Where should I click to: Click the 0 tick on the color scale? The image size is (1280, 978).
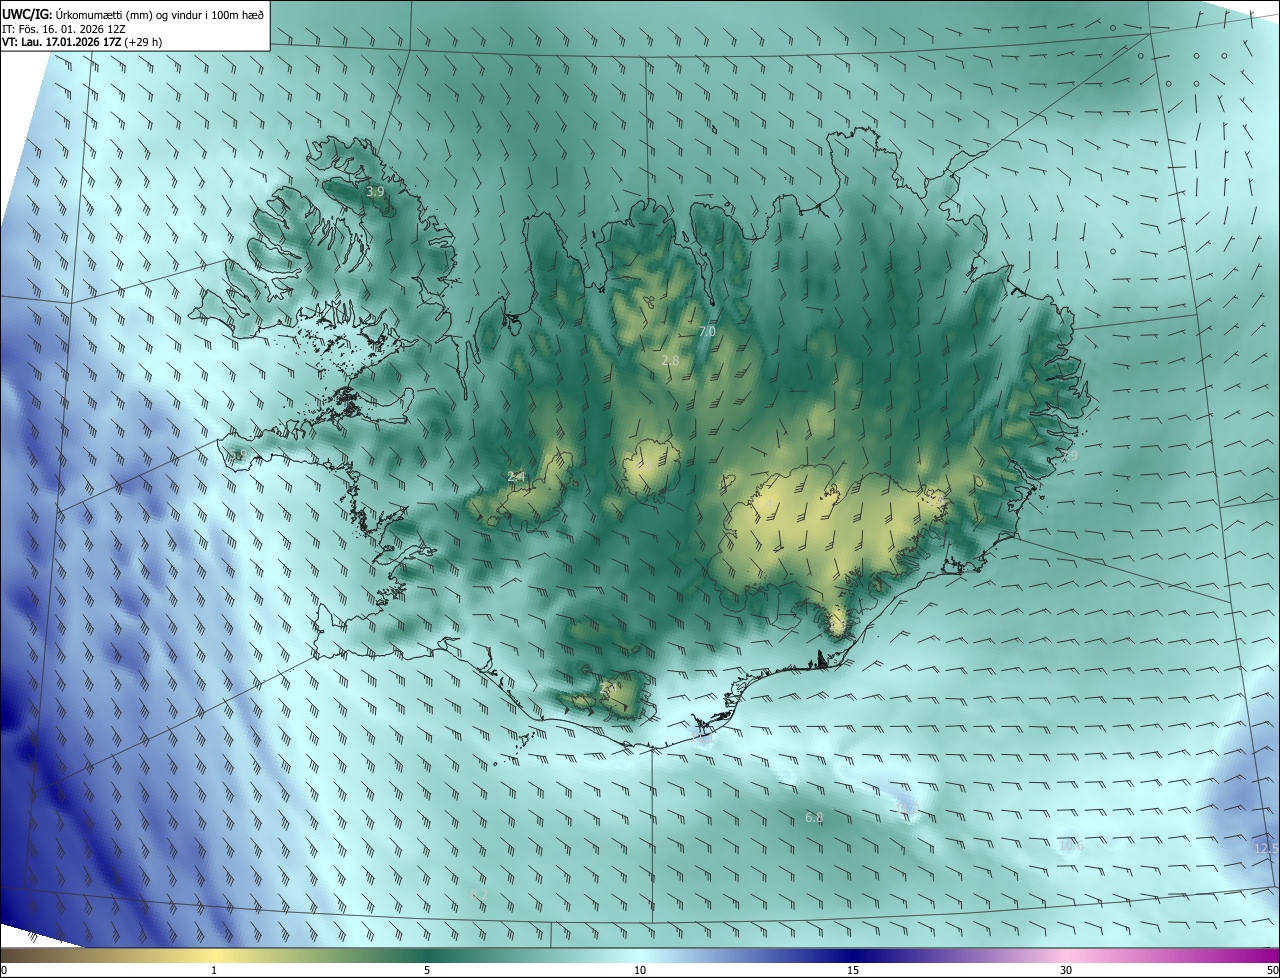click(x=4, y=970)
